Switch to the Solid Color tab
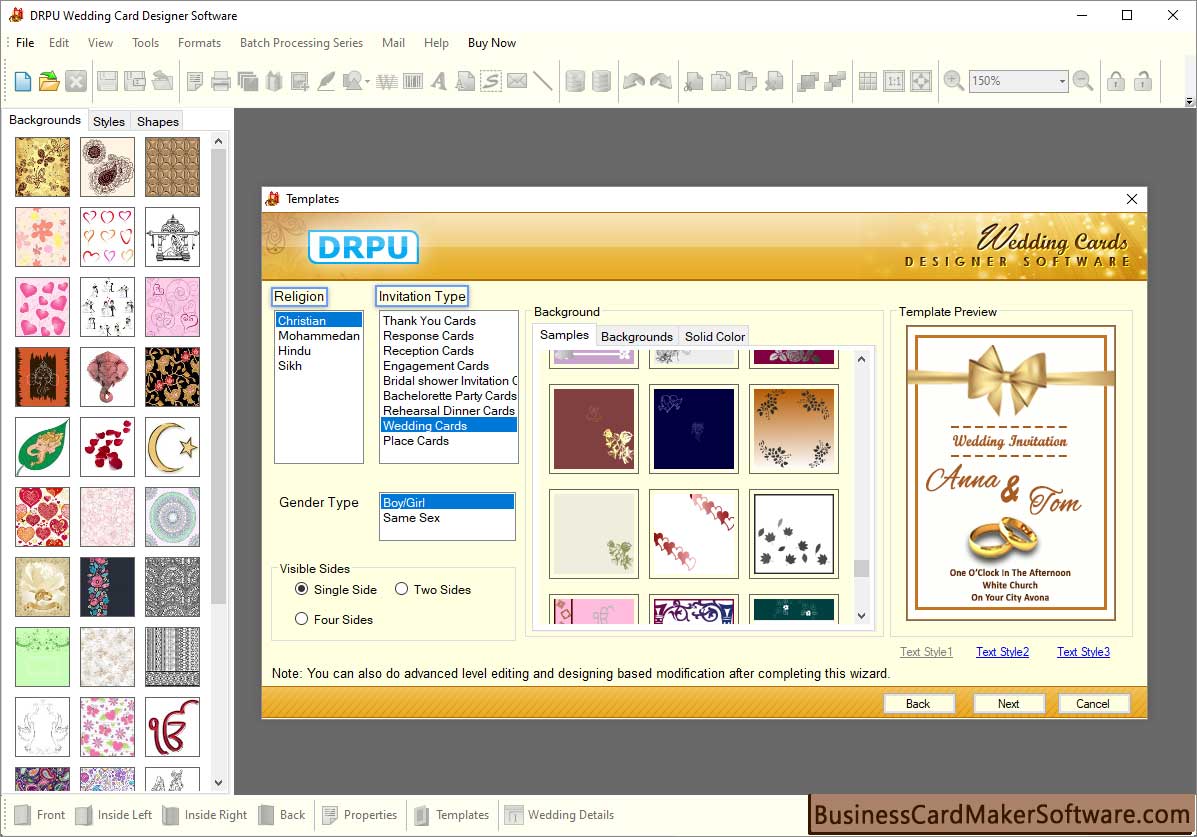This screenshot has height=837, width=1197. pos(715,337)
